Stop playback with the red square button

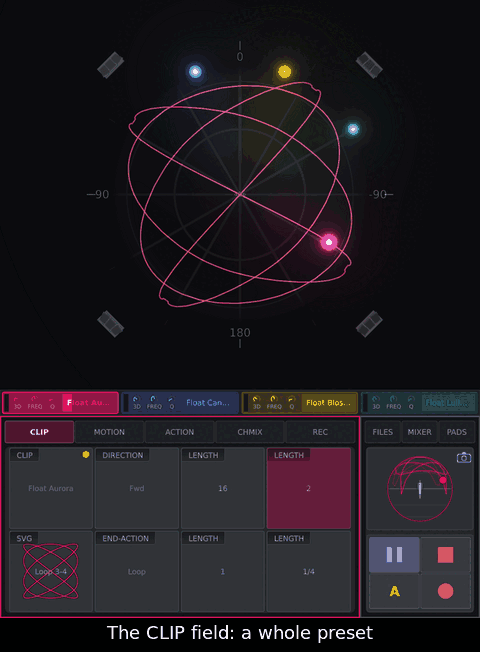[x=445, y=554]
